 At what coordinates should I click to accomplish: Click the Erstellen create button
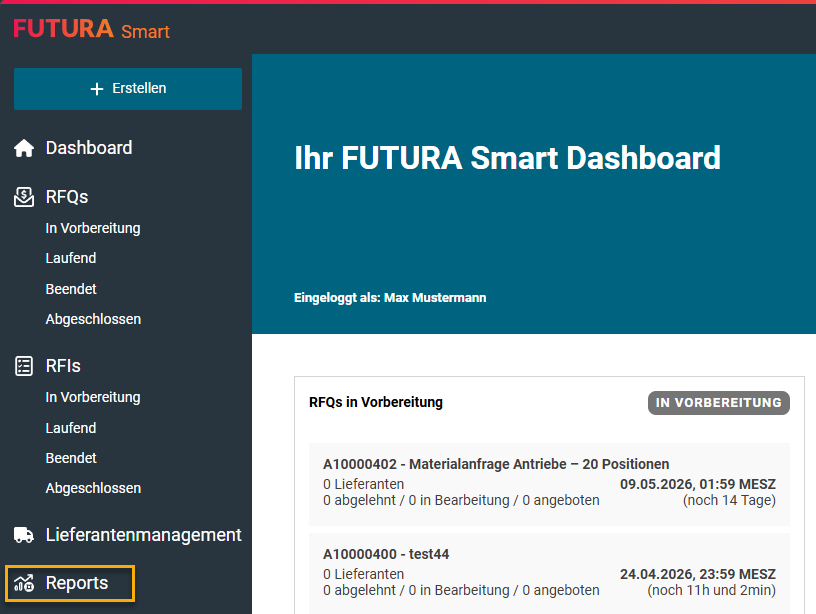pos(128,88)
